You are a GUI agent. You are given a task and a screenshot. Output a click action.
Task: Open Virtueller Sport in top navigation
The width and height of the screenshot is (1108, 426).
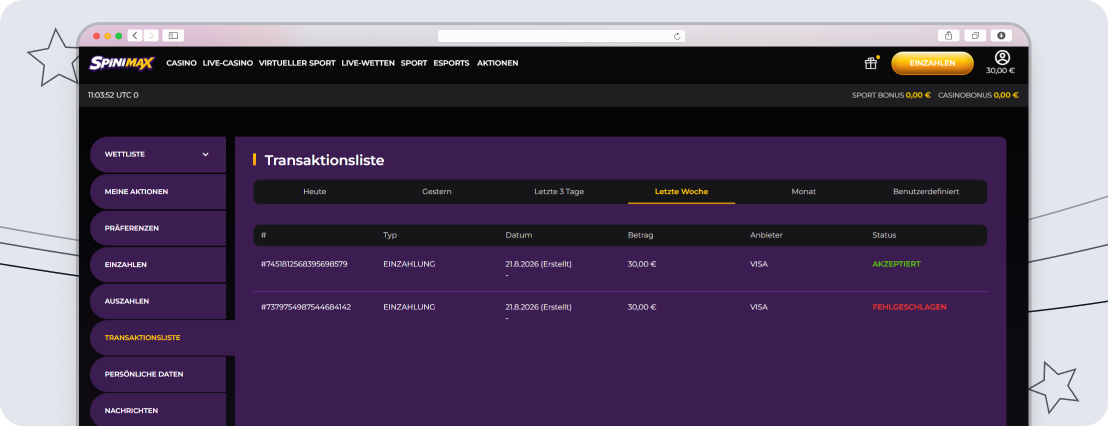coord(297,63)
